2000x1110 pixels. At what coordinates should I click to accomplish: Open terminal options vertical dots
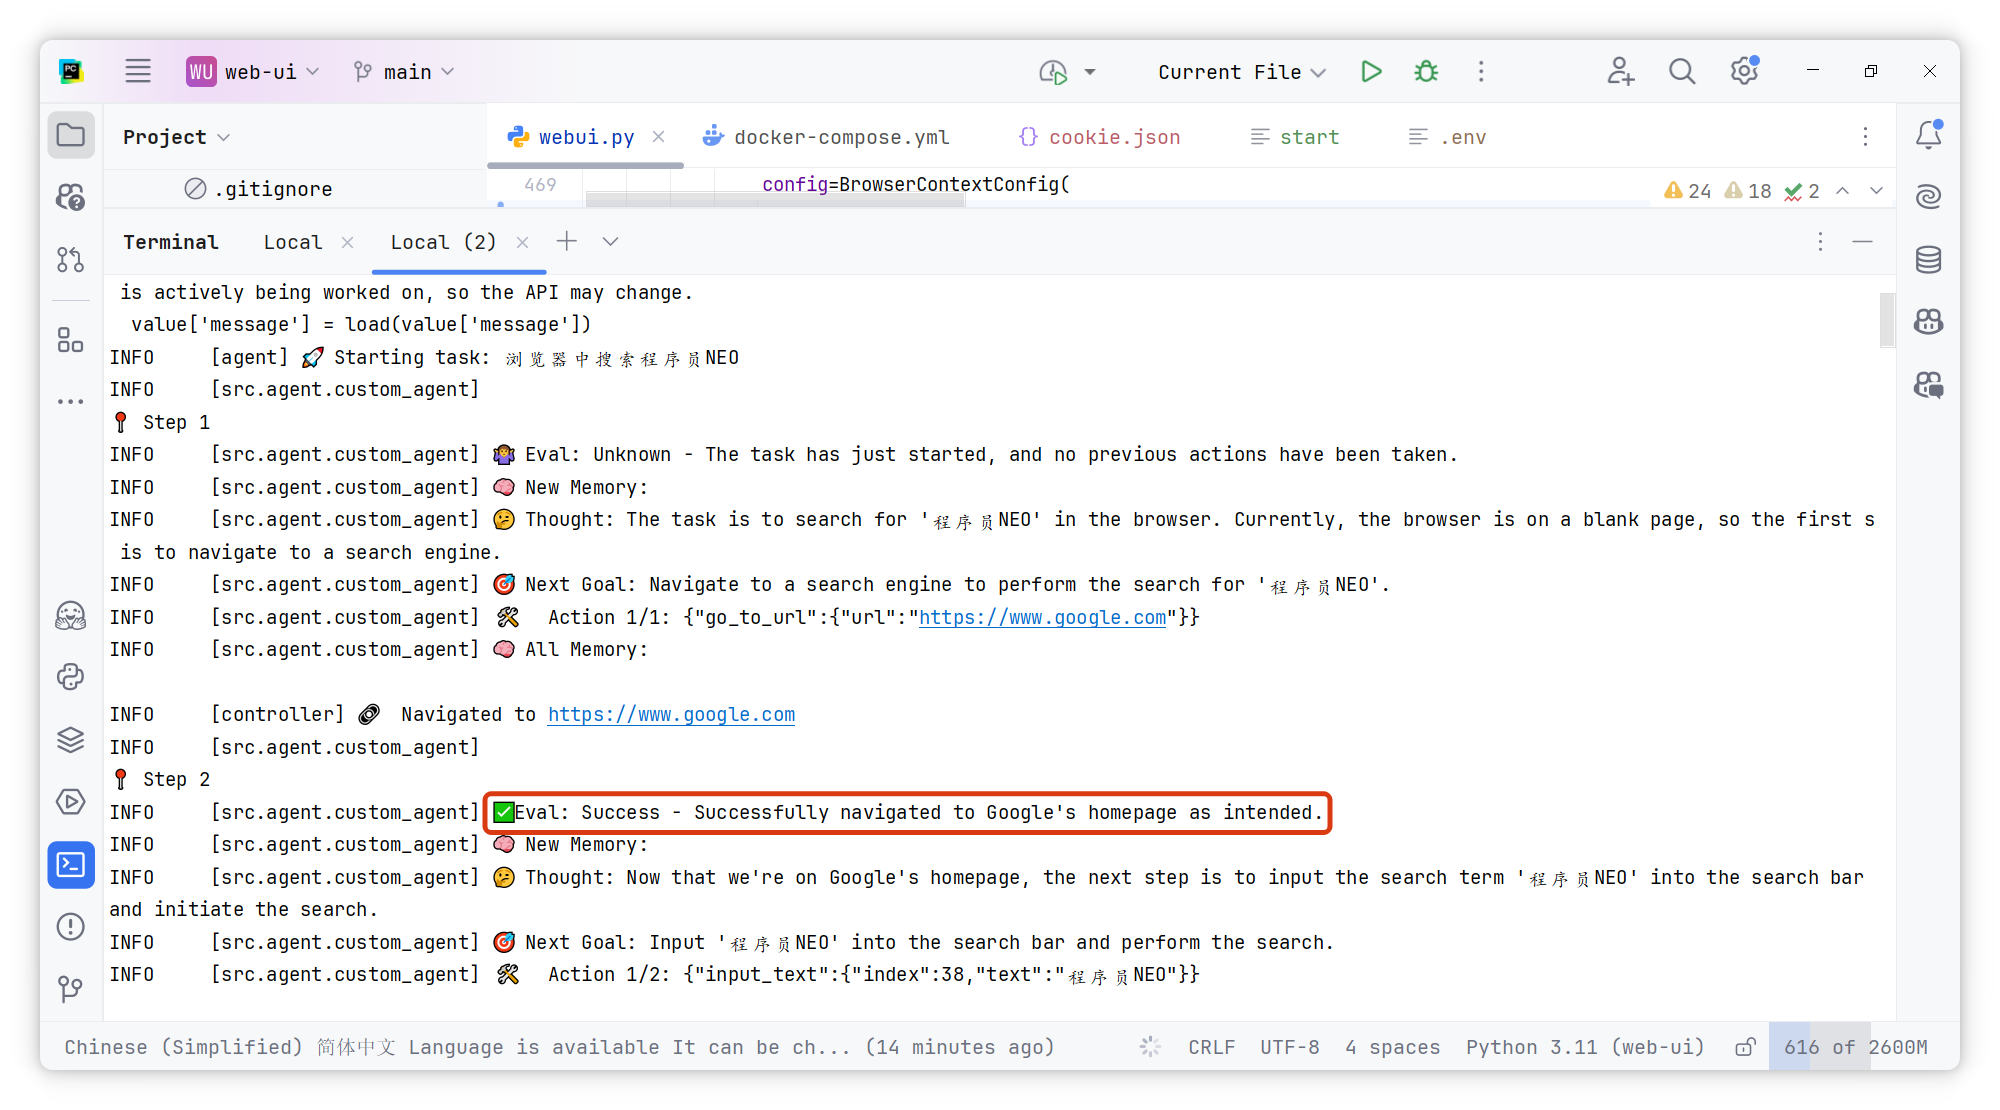pos(1820,241)
